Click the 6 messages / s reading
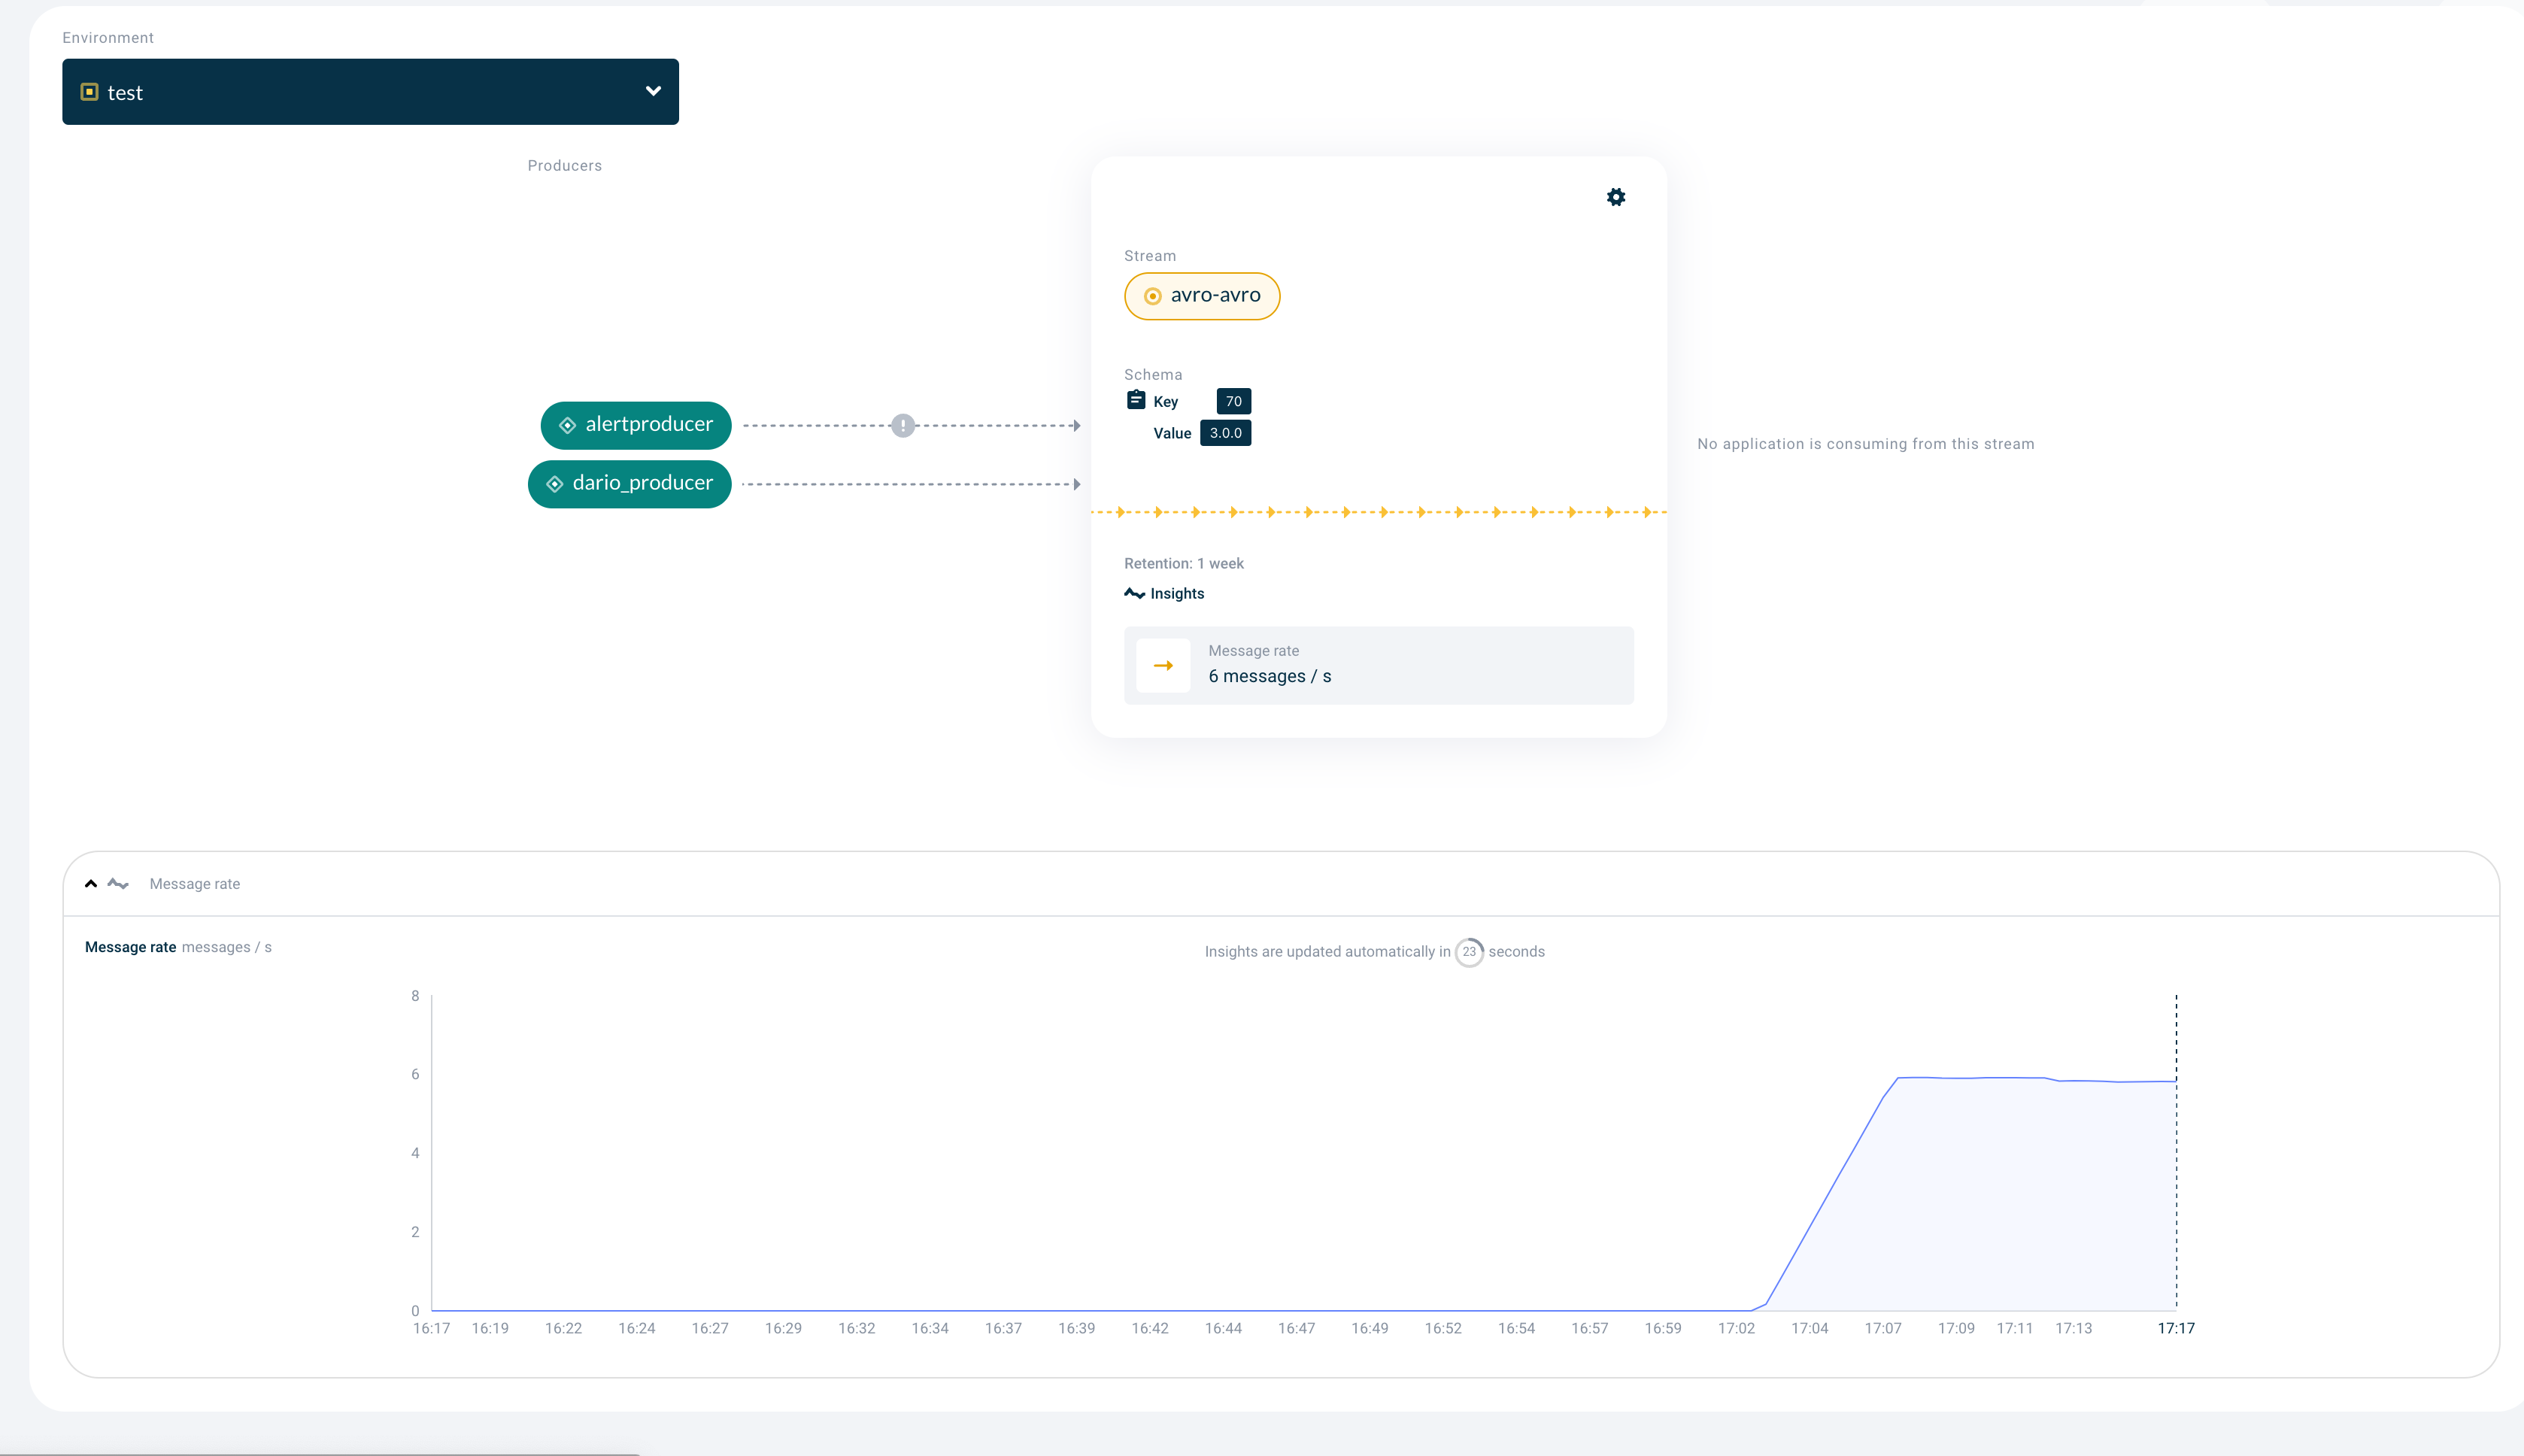Viewport: 2524px width, 1456px height. pos(1269,675)
